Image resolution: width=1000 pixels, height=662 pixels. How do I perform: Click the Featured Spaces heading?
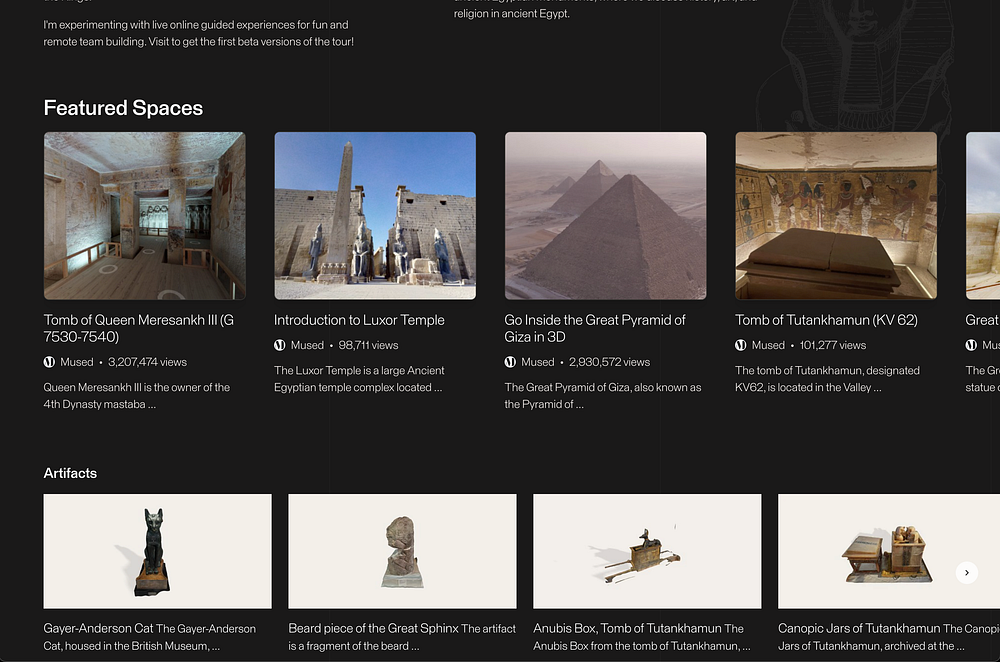(x=123, y=108)
